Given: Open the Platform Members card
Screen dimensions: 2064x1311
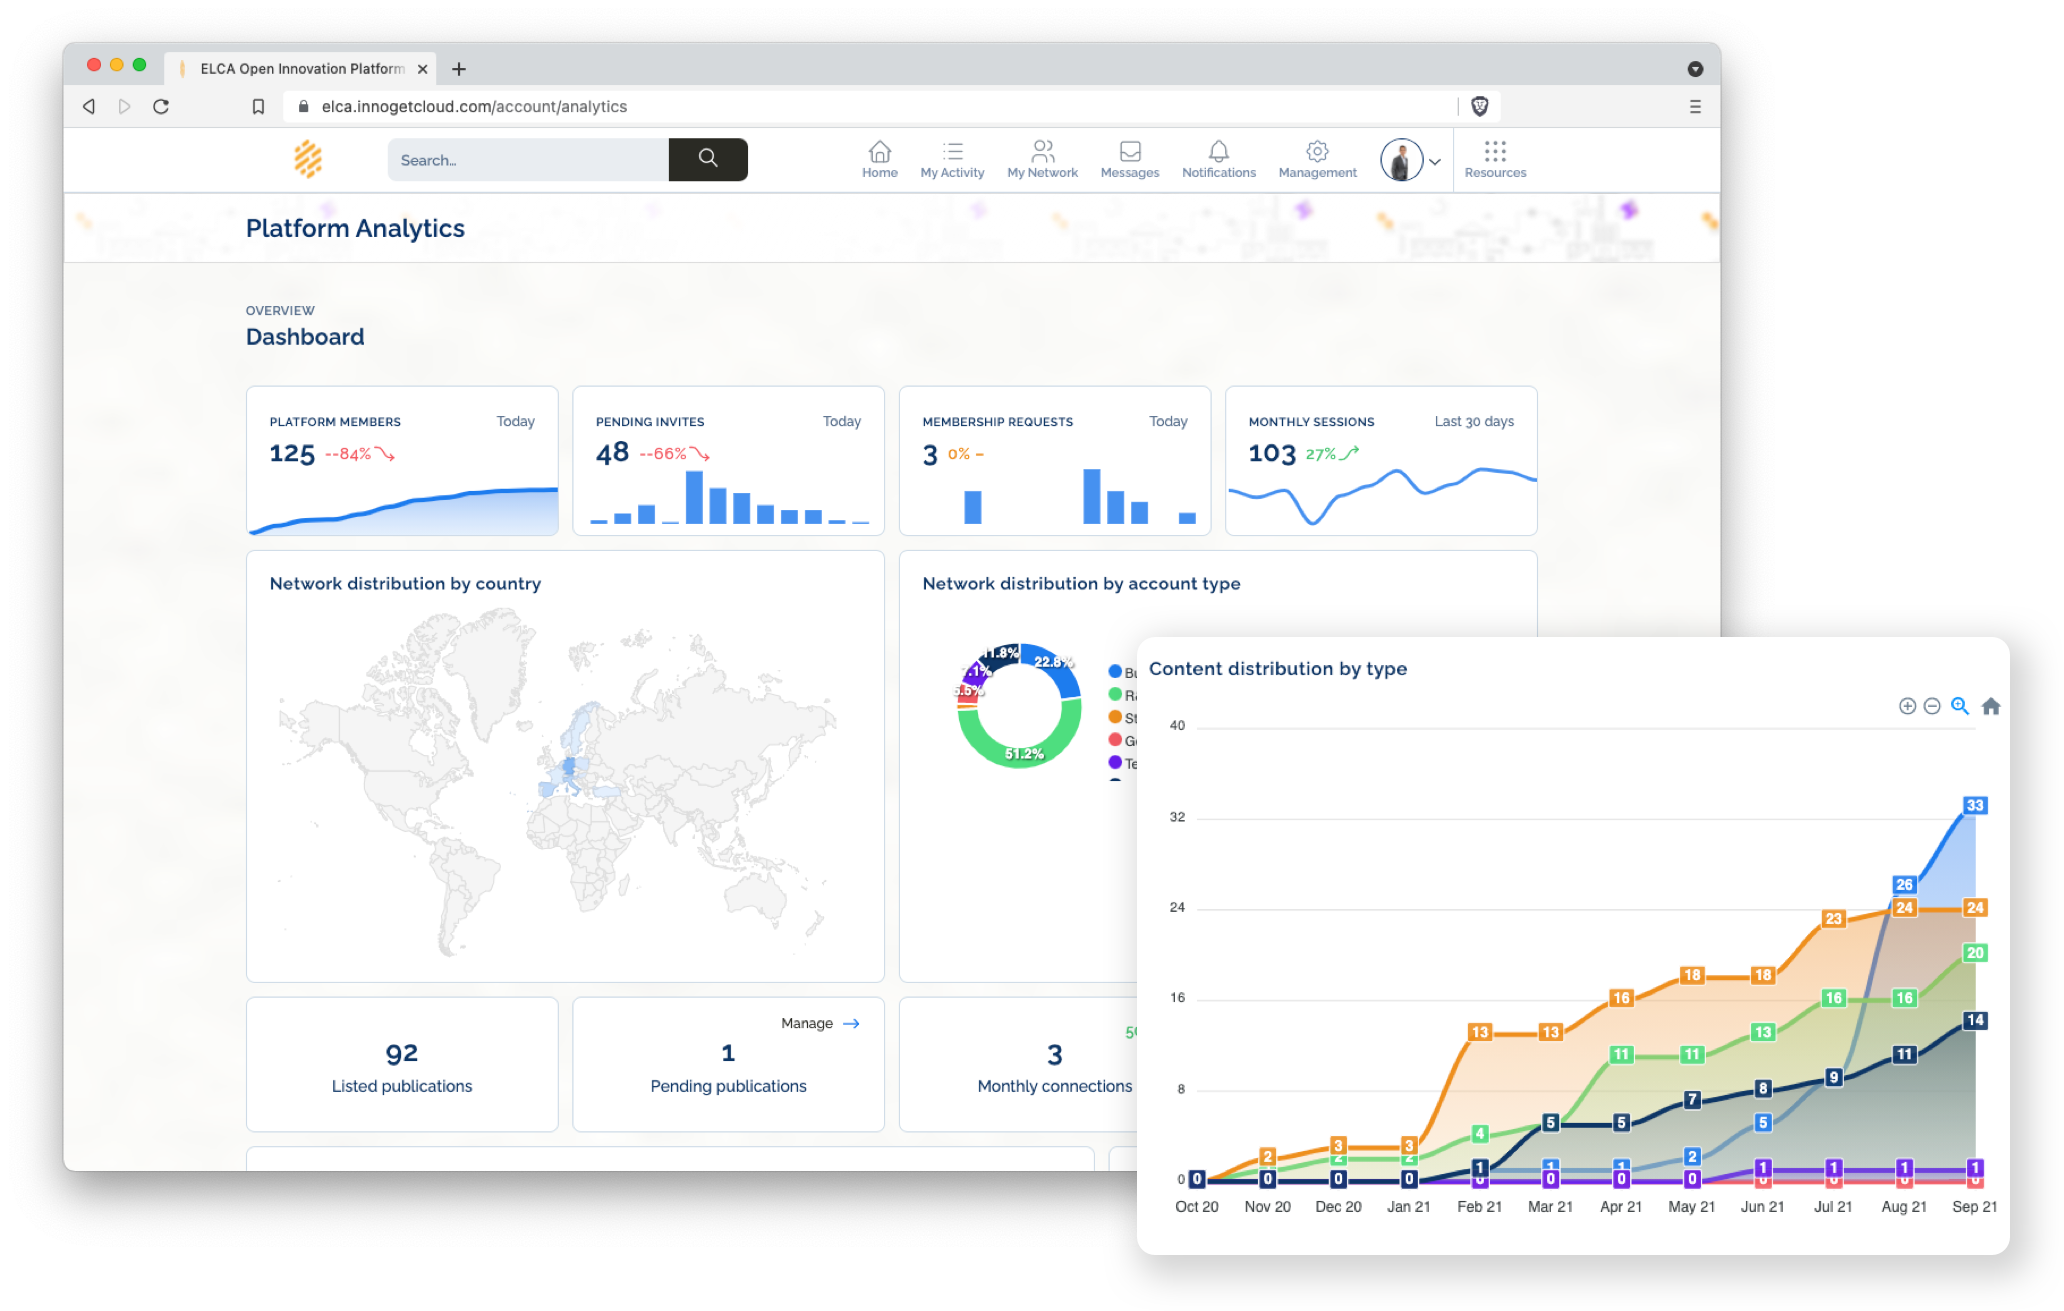Looking at the screenshot, I should pyautogui.click(x=402, y=461).
